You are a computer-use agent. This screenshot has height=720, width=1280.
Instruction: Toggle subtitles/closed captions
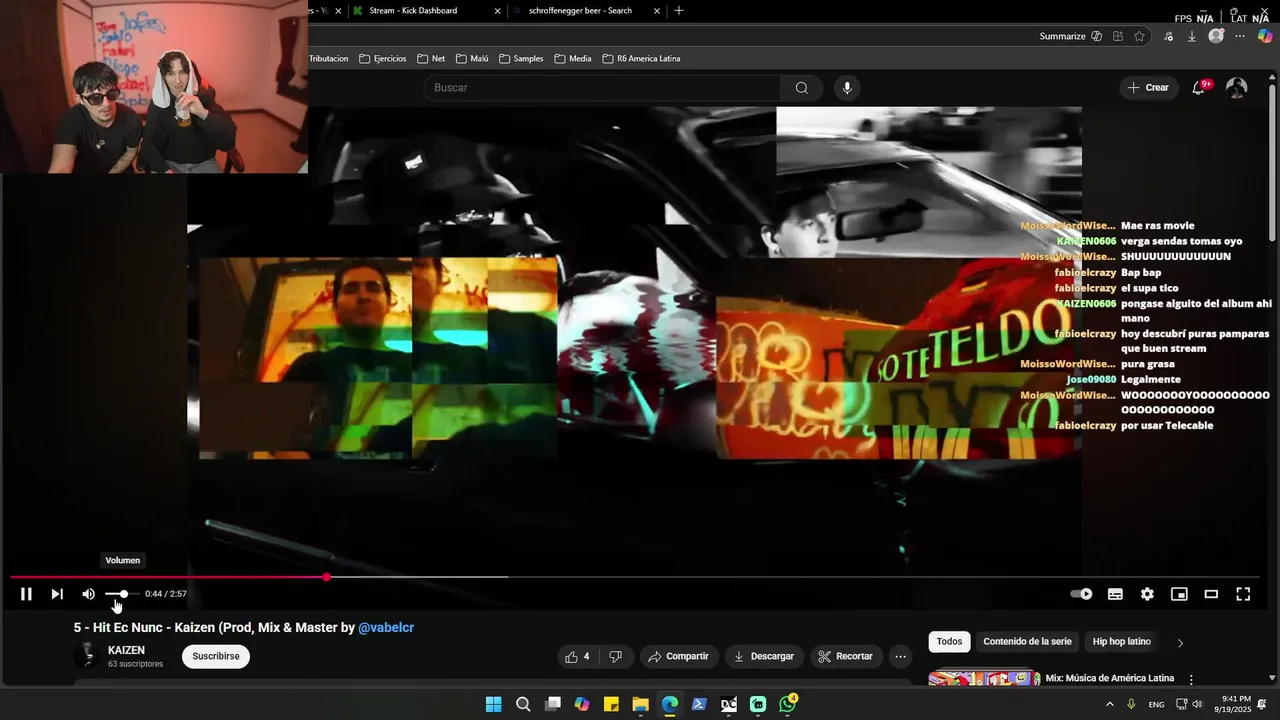click(x=1115, y=594)
